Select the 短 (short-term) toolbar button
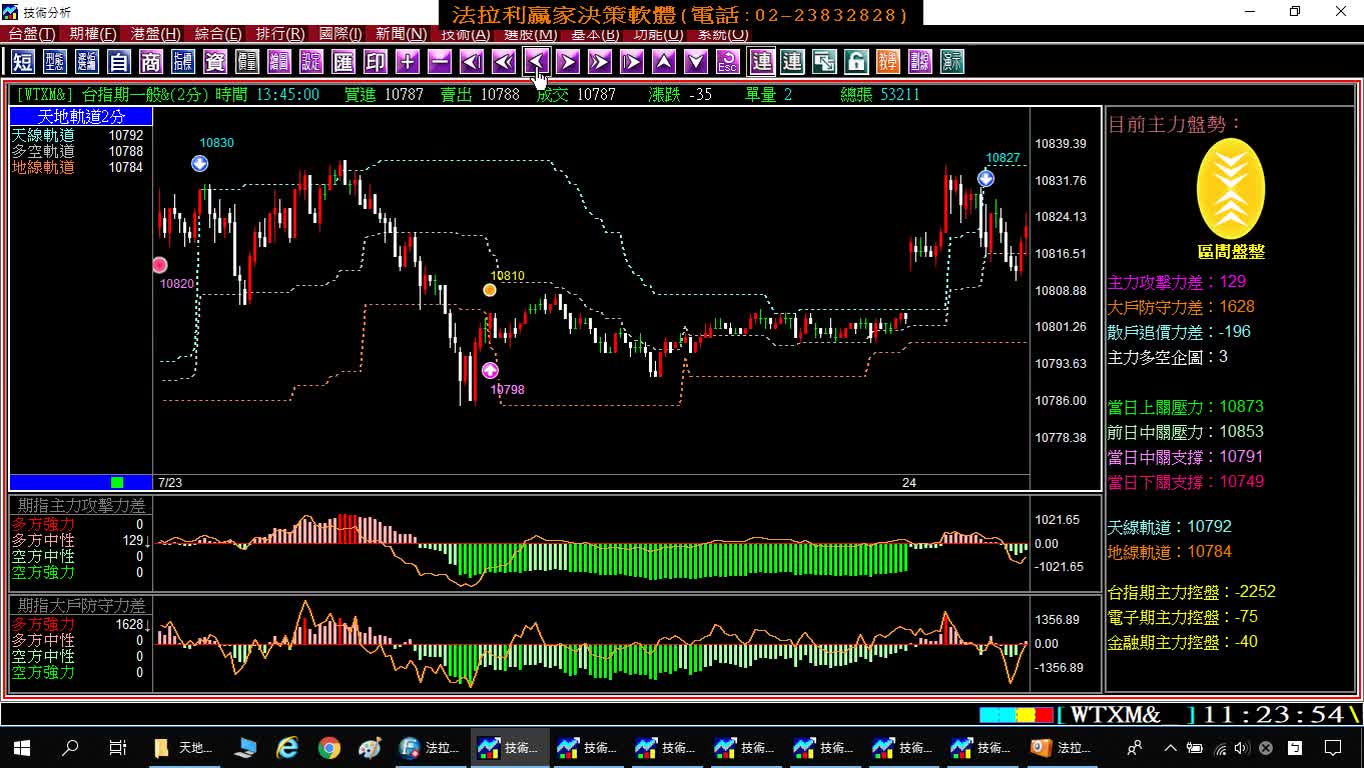1364x768 pixels. coord(23,62)
